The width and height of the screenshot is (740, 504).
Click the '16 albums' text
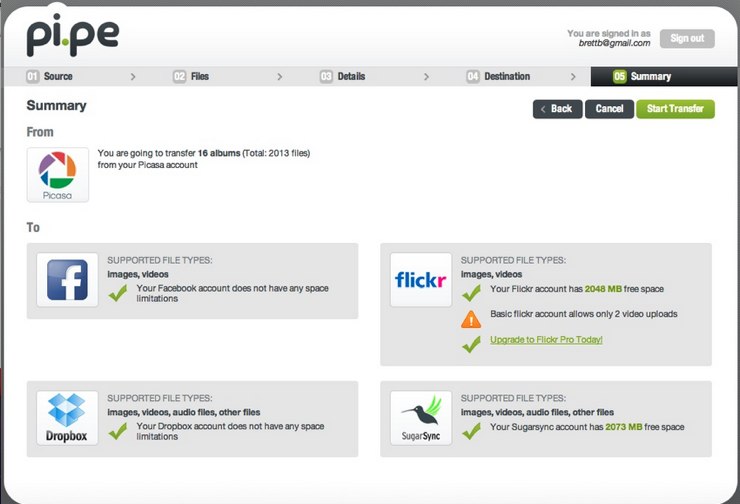point(219,153)
